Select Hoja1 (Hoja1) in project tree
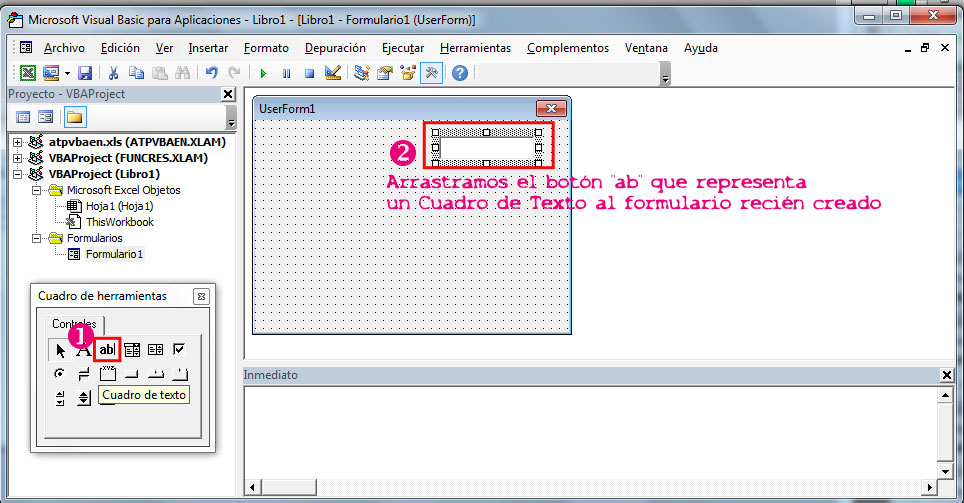Screen dimensions: 964x503 (119, 206)
